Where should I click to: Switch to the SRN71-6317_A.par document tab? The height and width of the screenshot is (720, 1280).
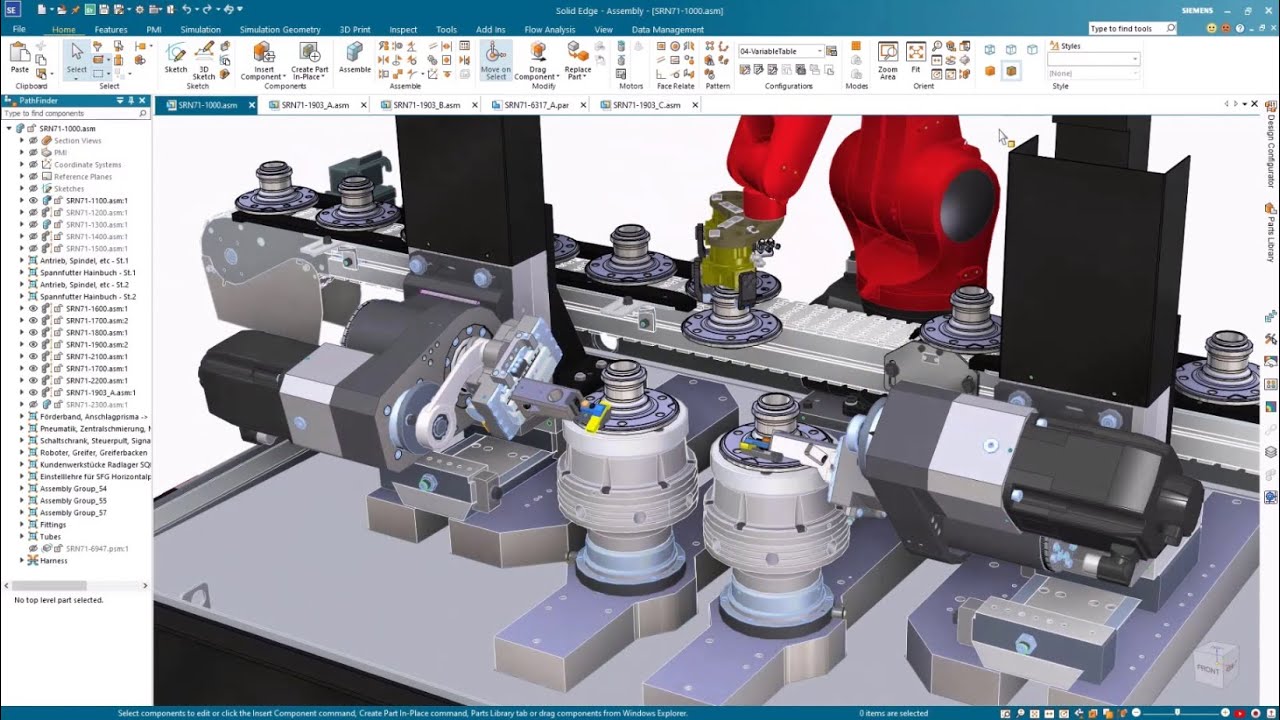click(x=536, y=105)
